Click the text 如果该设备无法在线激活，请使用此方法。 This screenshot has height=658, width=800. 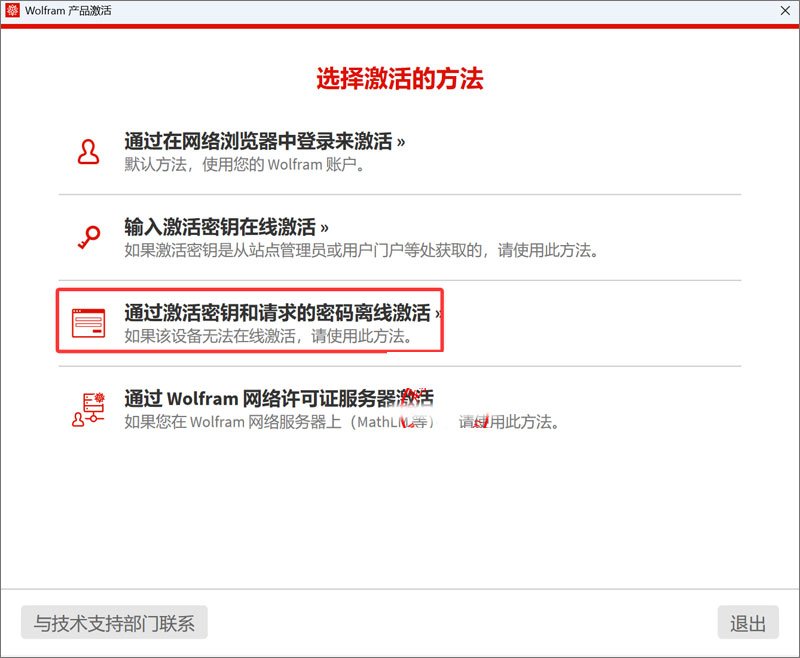tap(268, 336)
